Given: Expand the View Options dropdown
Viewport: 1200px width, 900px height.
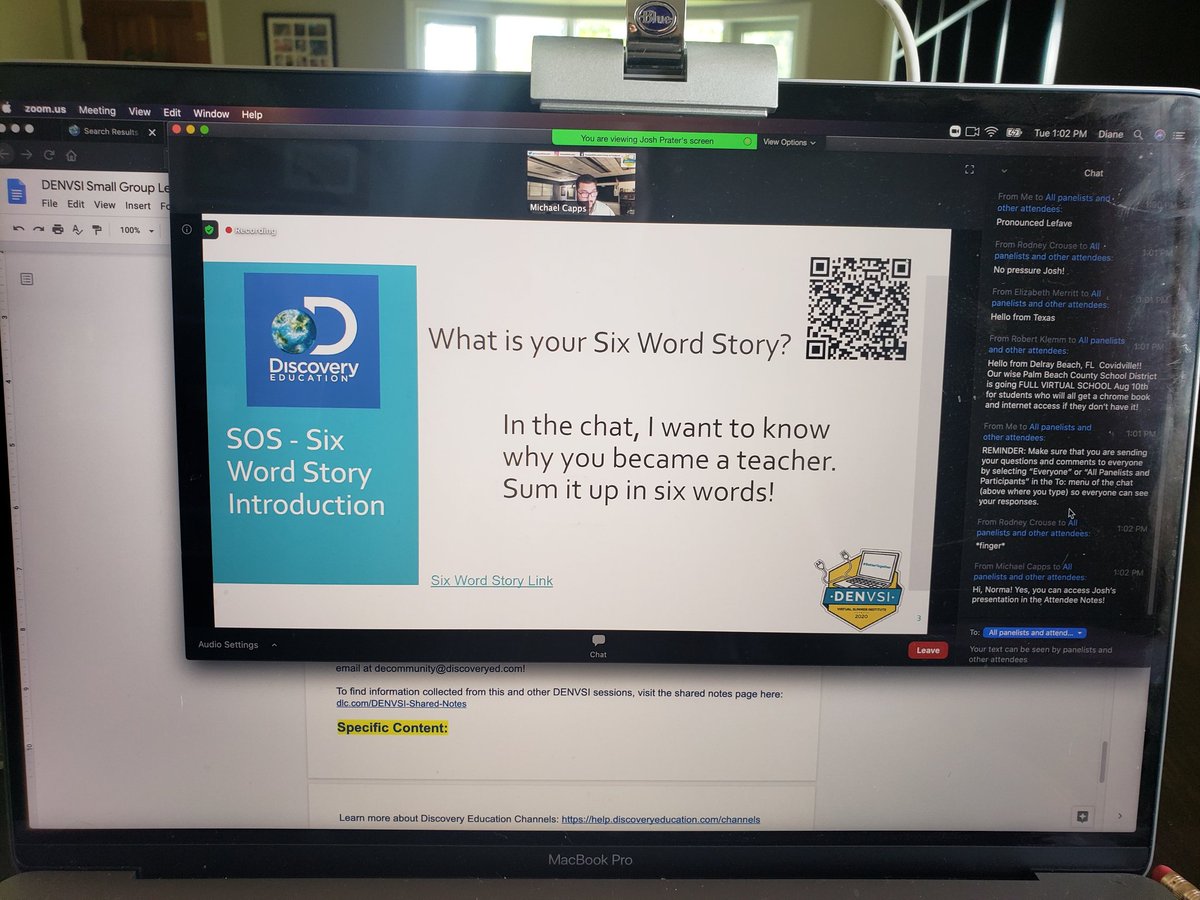Looking at the screenshot, I should pos(789,142).
